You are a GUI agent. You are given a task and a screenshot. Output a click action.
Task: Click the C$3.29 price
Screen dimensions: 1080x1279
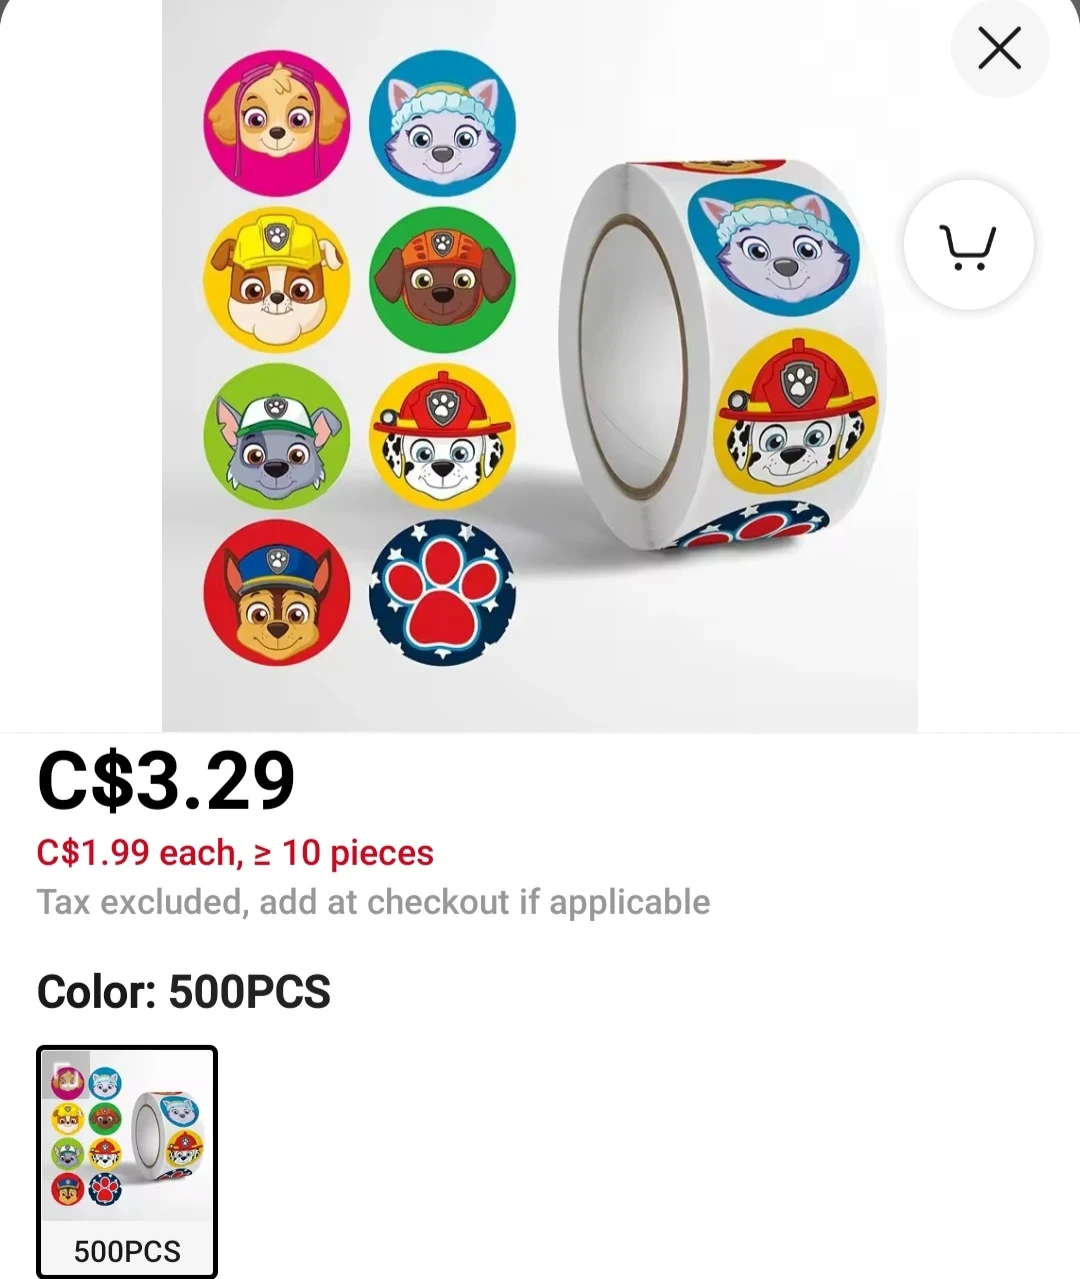click(166, 781)
